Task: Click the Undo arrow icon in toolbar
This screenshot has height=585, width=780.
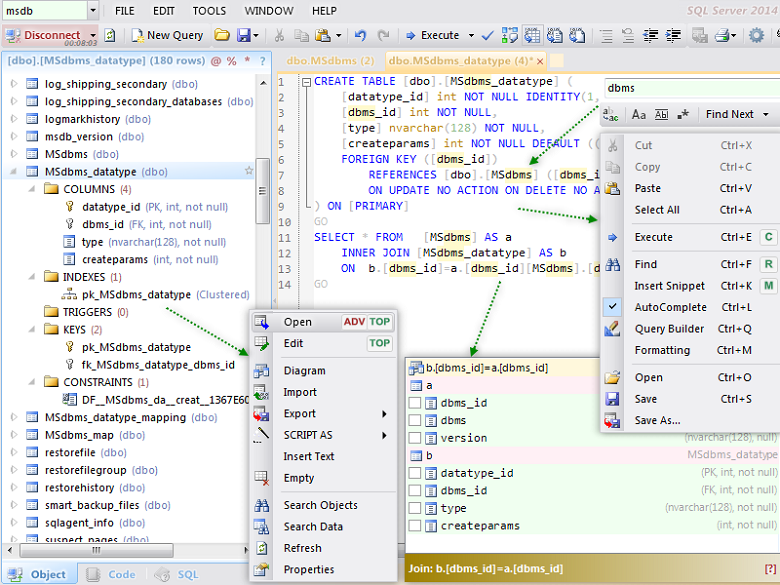Action: (x=360, y=36)
